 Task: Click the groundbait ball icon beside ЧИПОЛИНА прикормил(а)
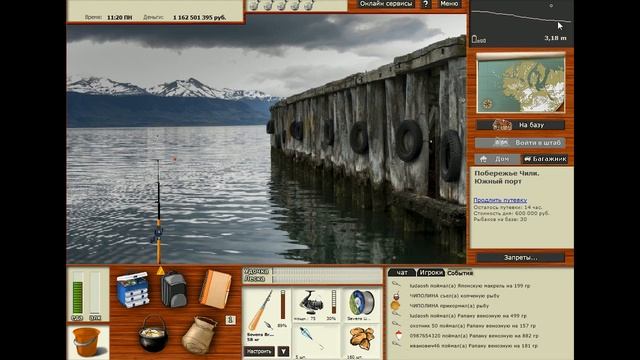click(x=395, y=305)
